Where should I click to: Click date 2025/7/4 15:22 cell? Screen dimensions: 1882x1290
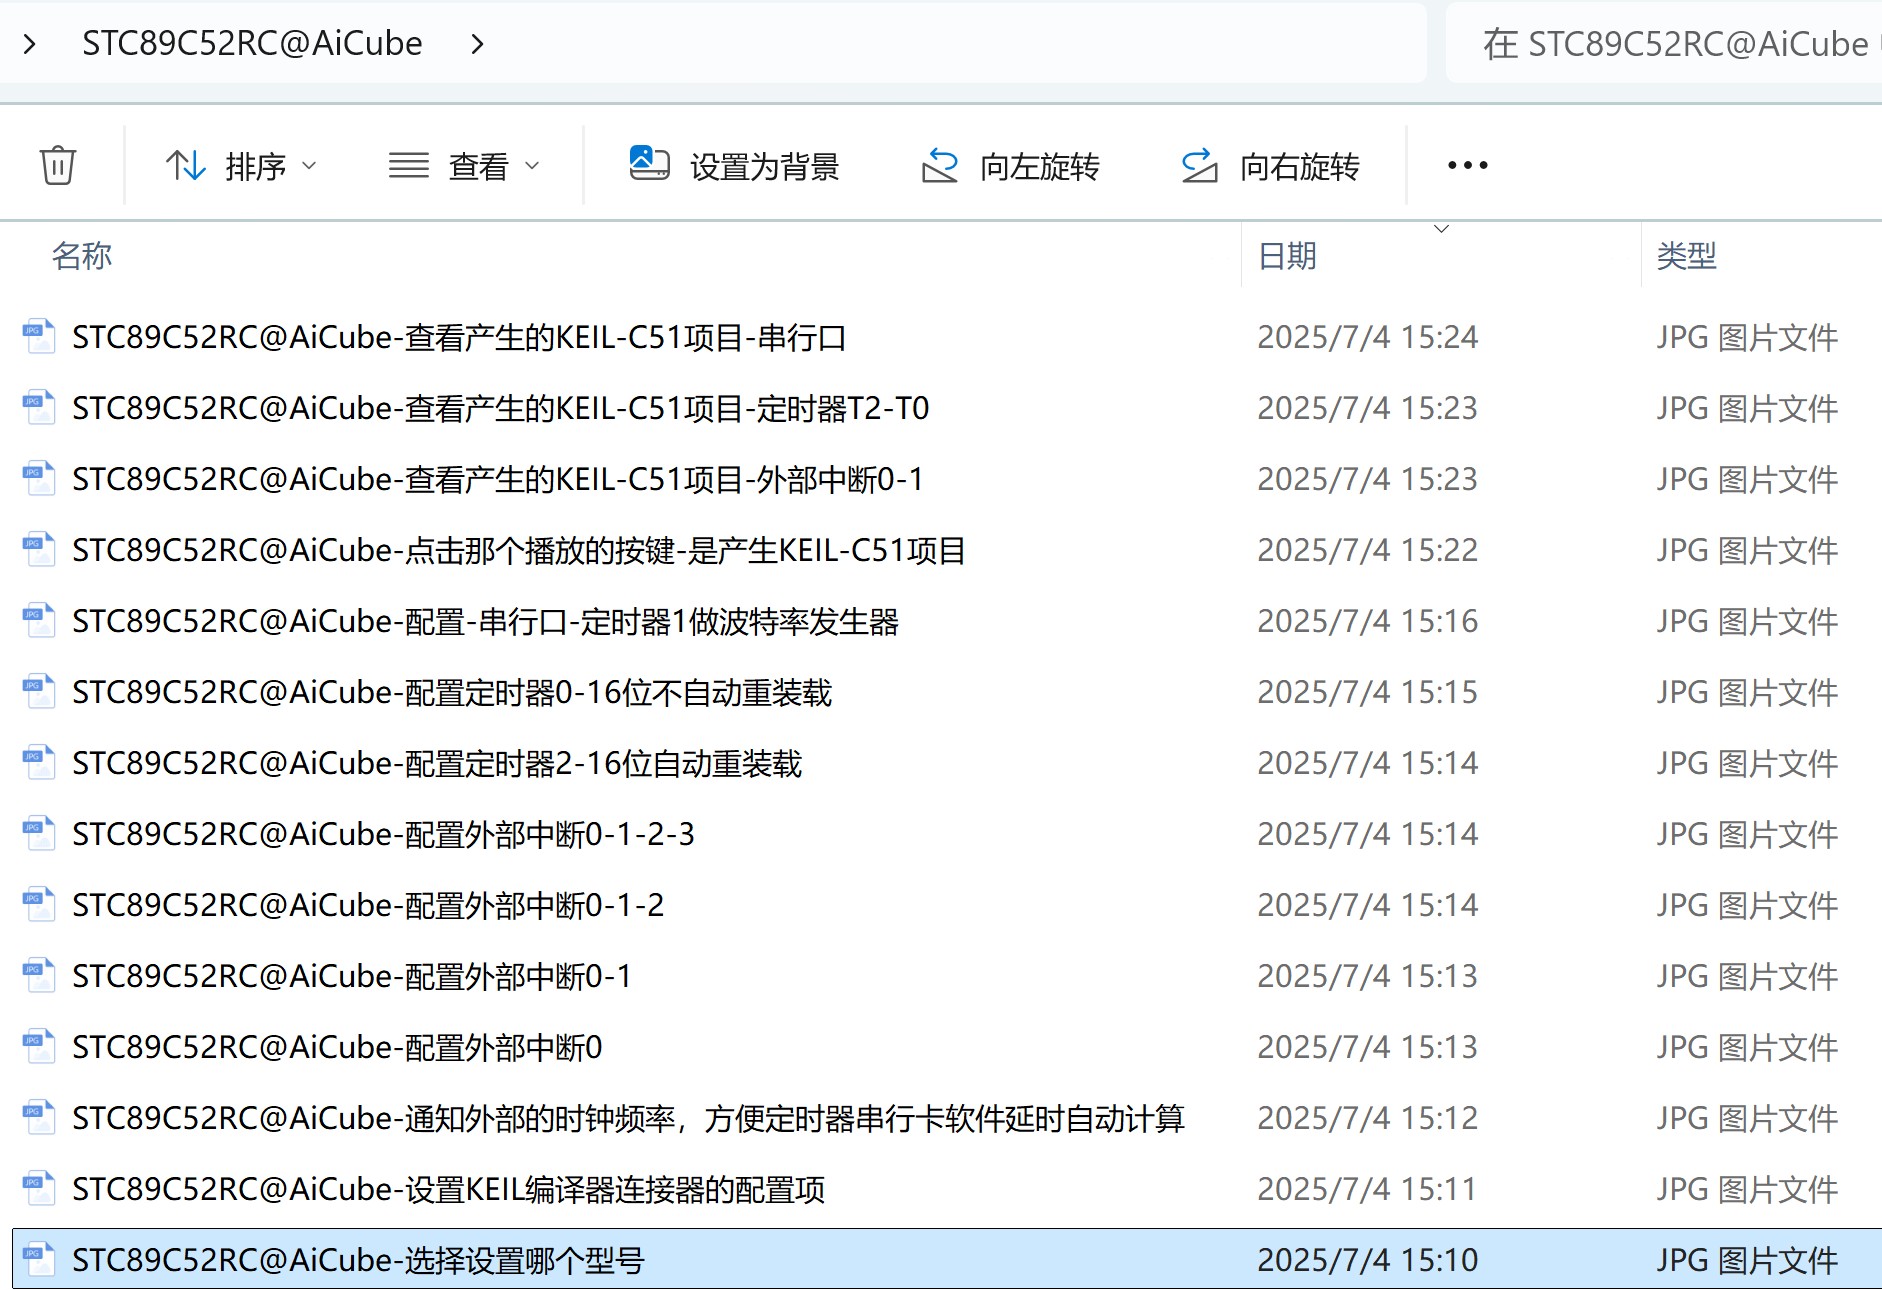(x=1367, y=551)
